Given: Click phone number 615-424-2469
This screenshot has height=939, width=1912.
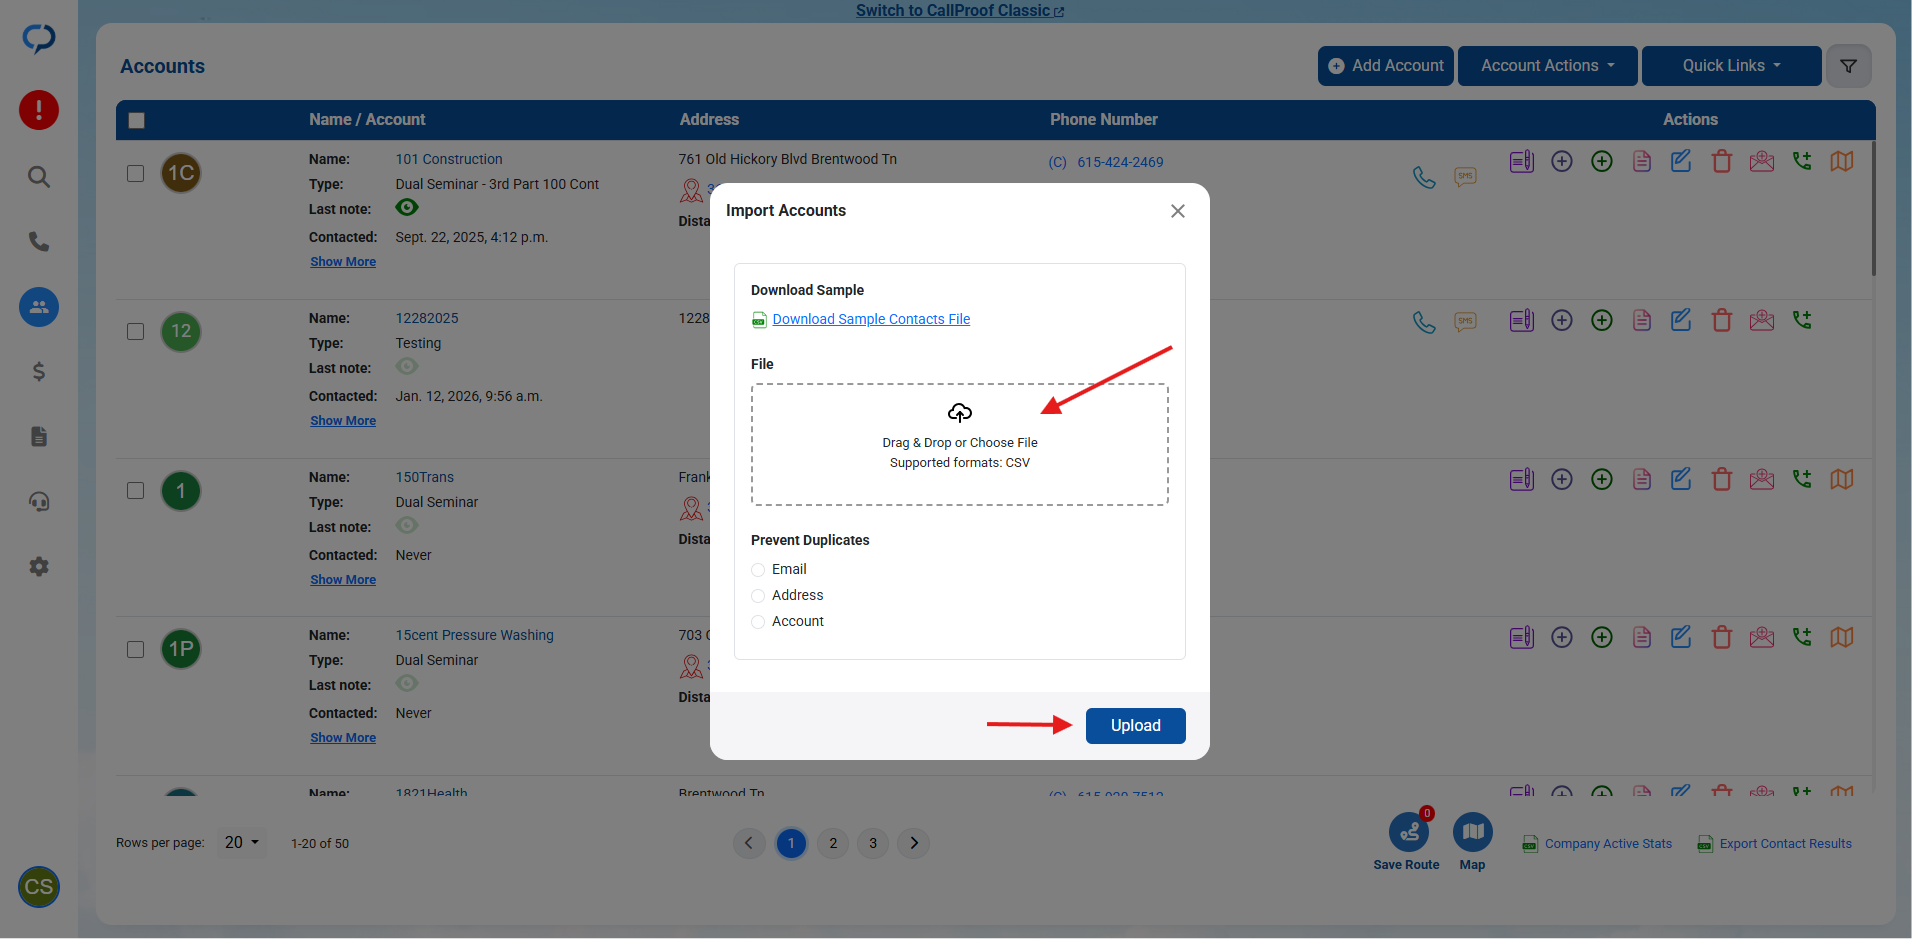Looking at the screenshot, I should click(1120, 162).
